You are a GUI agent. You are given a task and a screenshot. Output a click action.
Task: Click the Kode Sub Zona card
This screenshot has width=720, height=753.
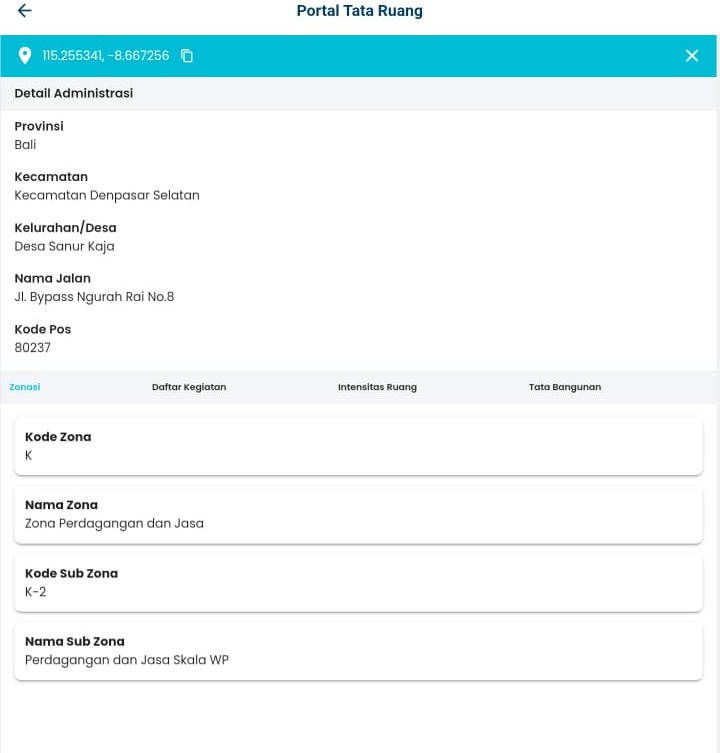point(358,582)
